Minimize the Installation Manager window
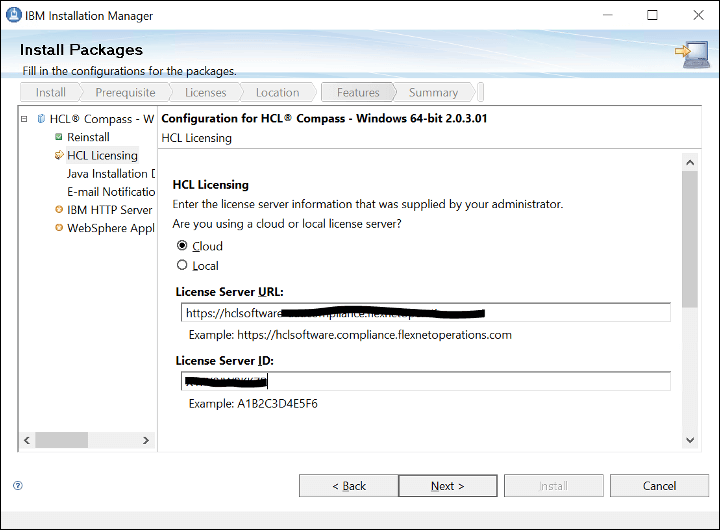The image size is (720, 530). pos(608,15)
